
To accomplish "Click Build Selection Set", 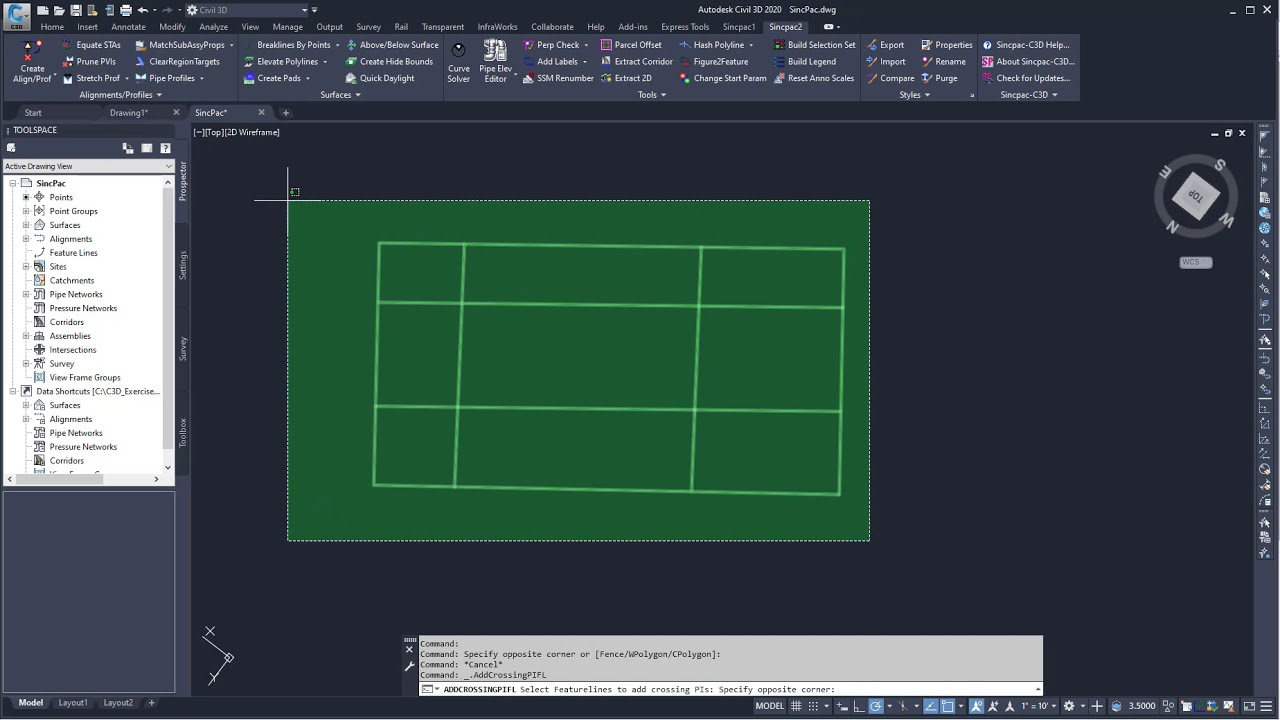I will pos(814,45).
